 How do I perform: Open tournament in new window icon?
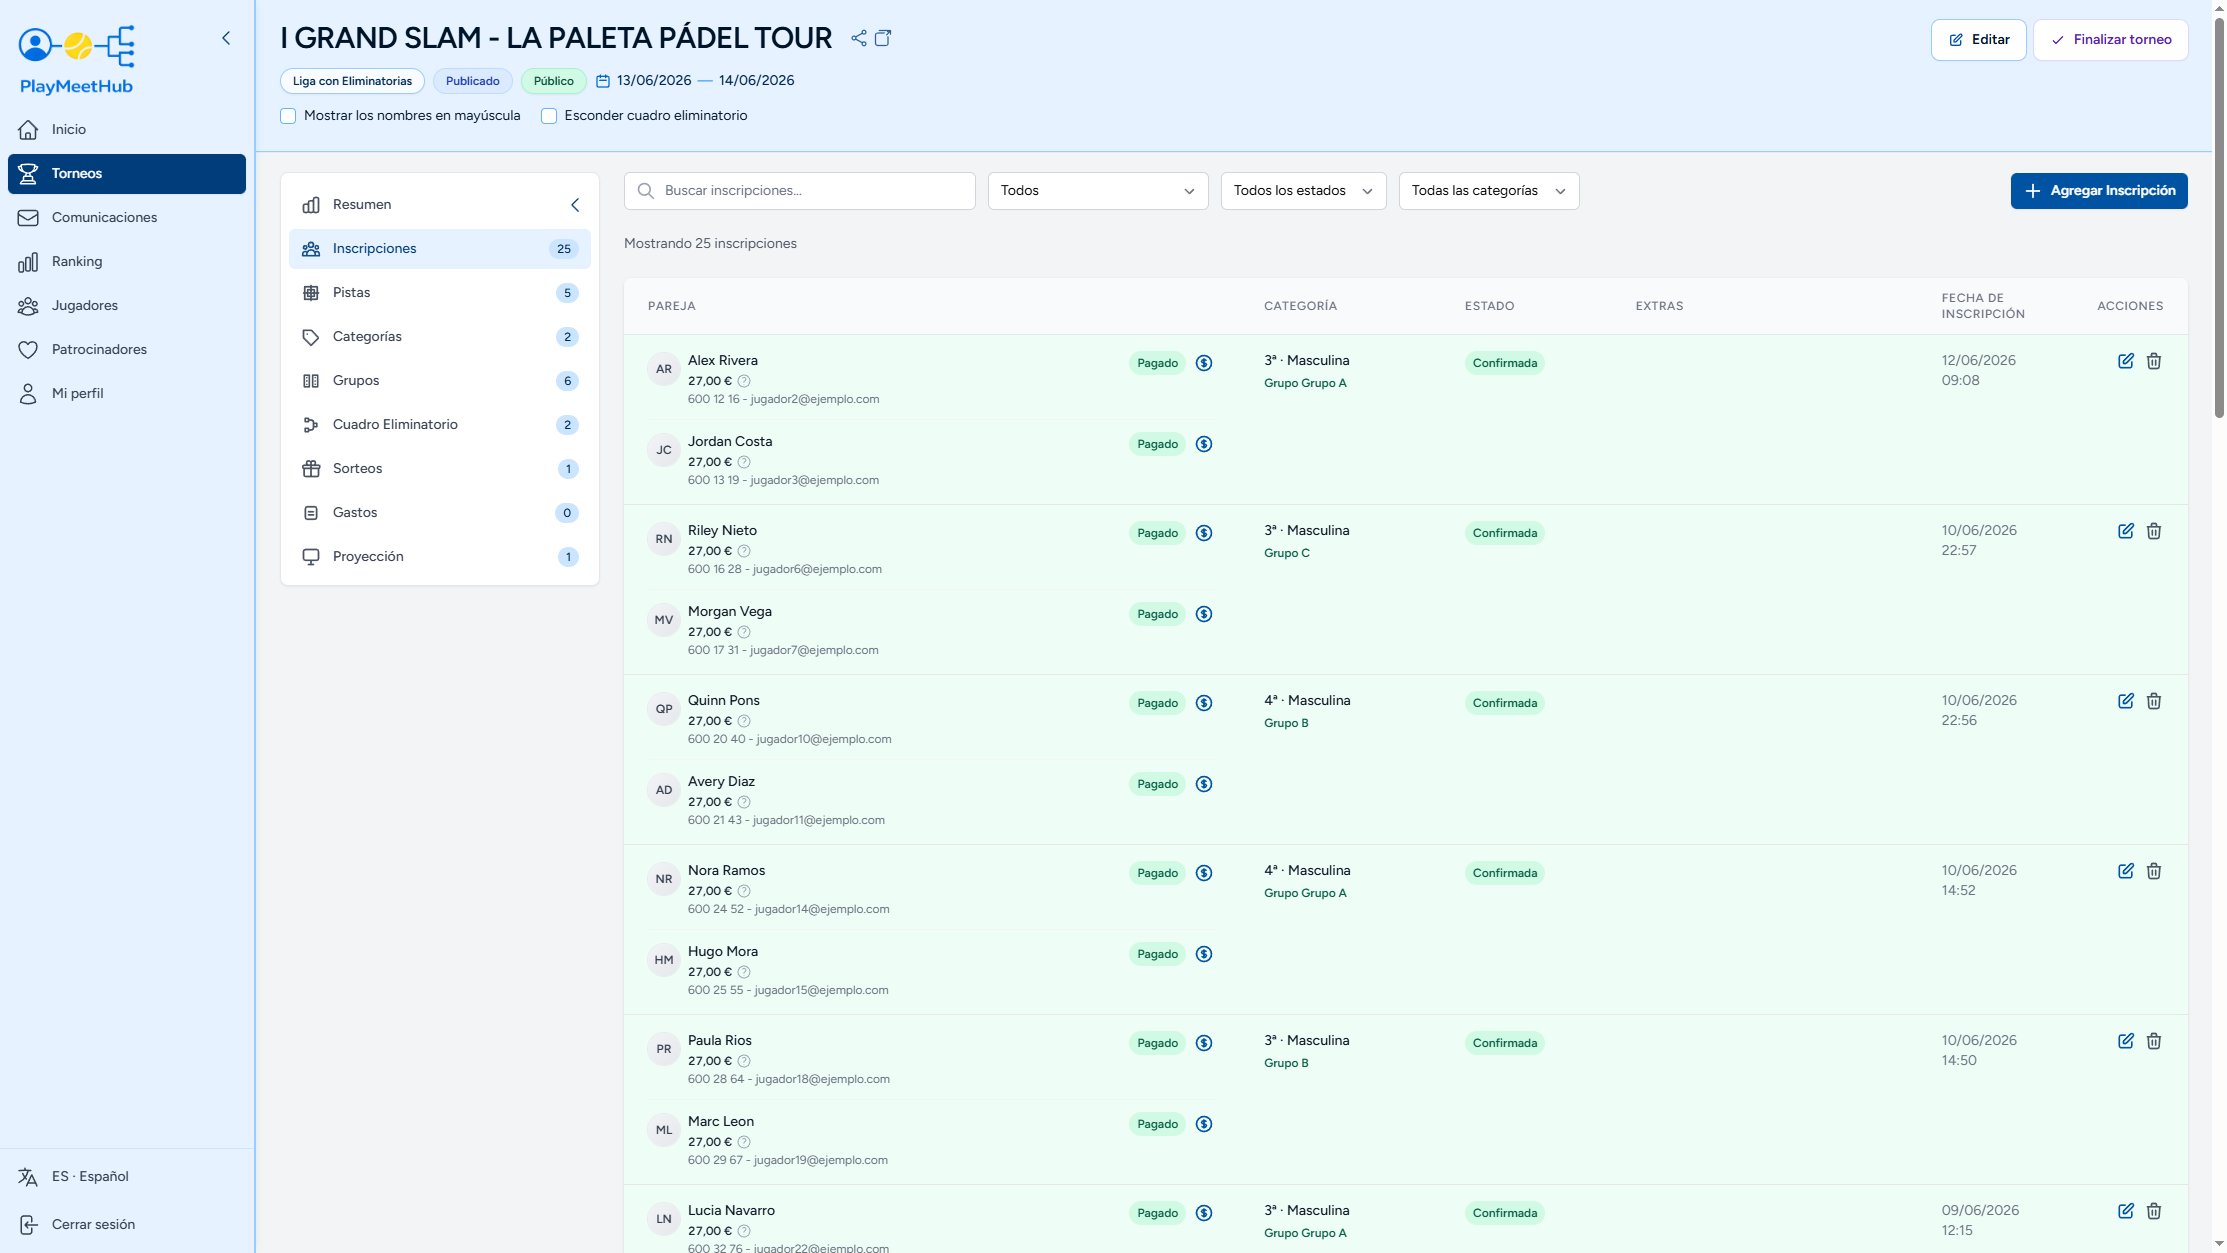[x=883, y=38]
